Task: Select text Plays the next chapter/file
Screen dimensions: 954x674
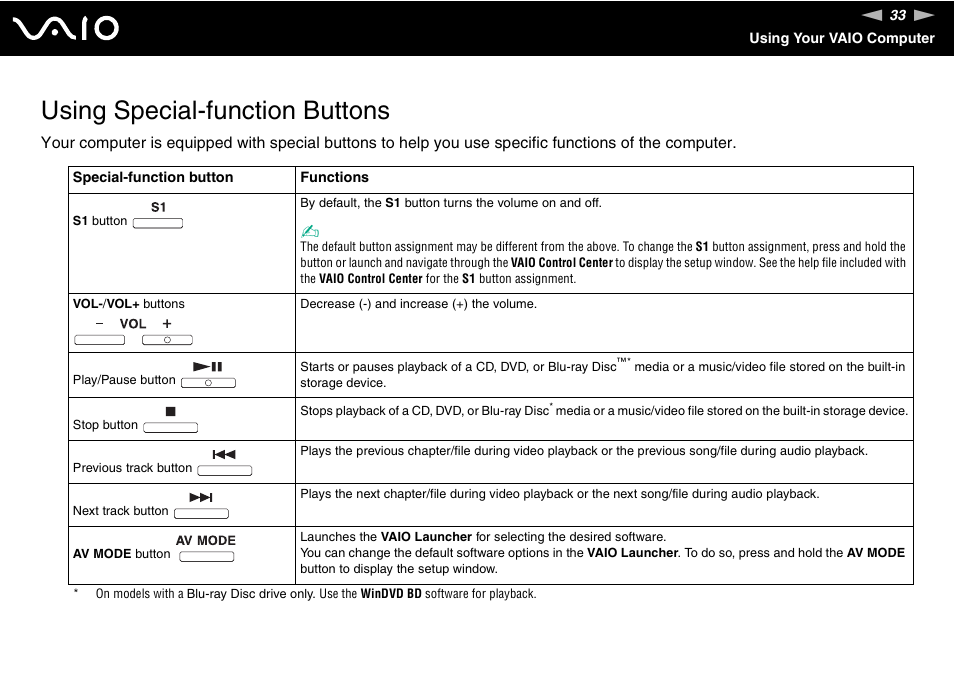Action: (560, 494)
